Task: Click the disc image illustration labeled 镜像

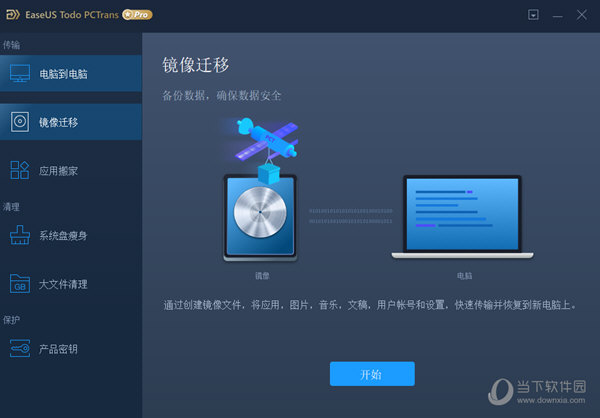Action: 260,217
